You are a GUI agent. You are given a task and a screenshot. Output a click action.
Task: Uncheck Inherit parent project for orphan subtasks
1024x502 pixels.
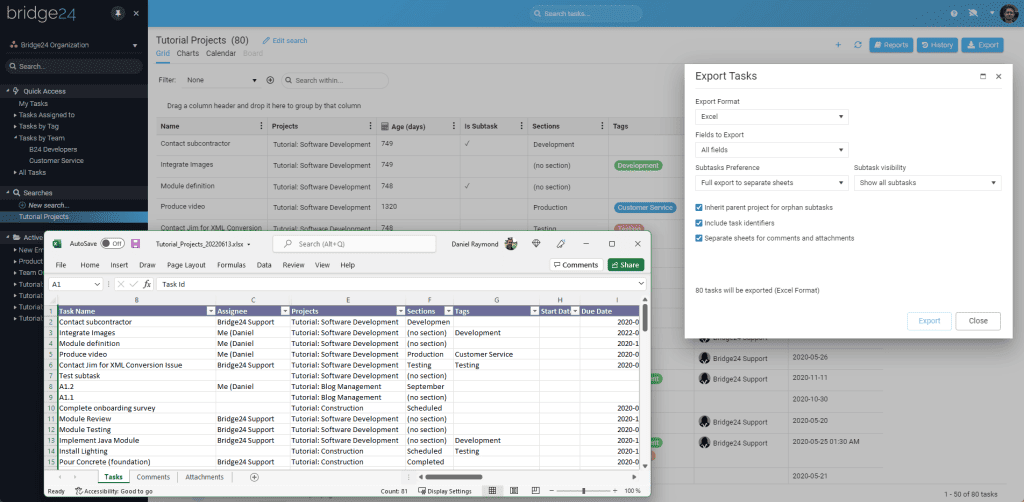point(699,207)
